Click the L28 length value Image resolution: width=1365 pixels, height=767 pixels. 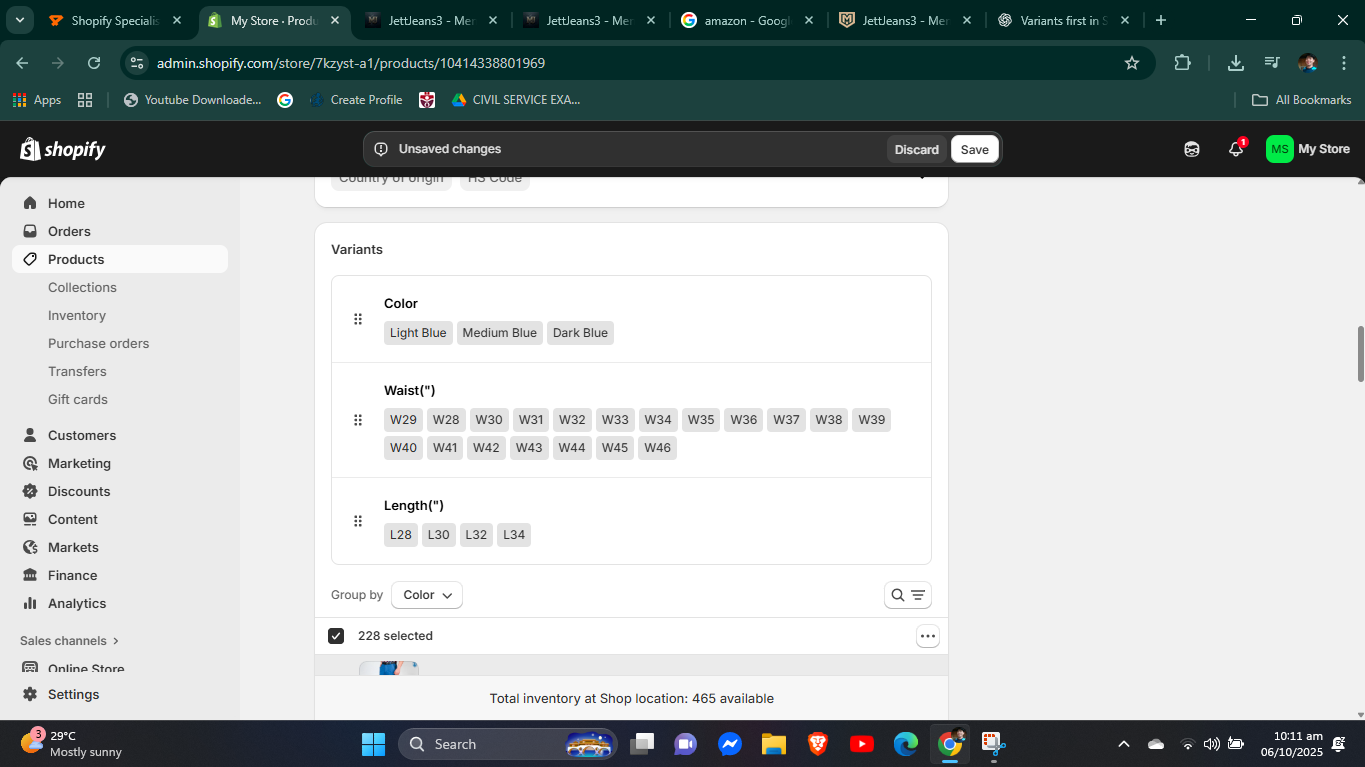[x=401, y=535]
